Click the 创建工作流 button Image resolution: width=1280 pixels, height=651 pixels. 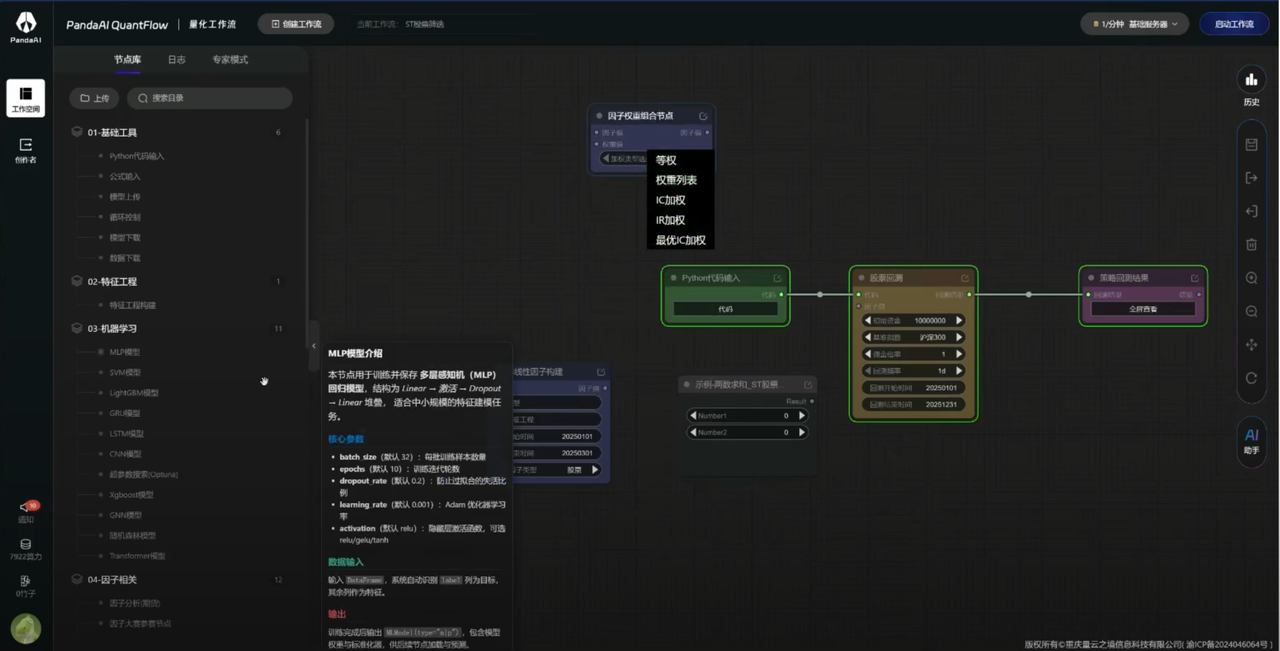(x=296, y=24)
